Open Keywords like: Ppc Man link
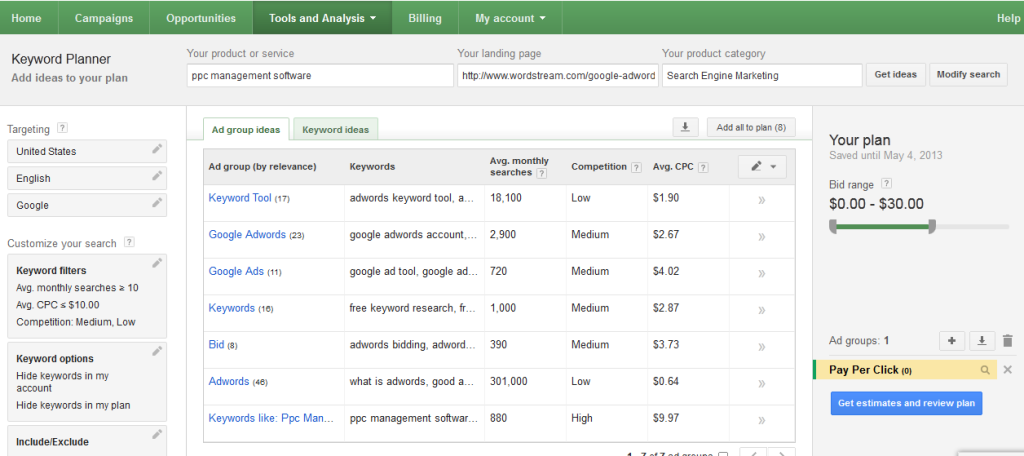This screenshot has width=1024, height=456. pos(271,417)
